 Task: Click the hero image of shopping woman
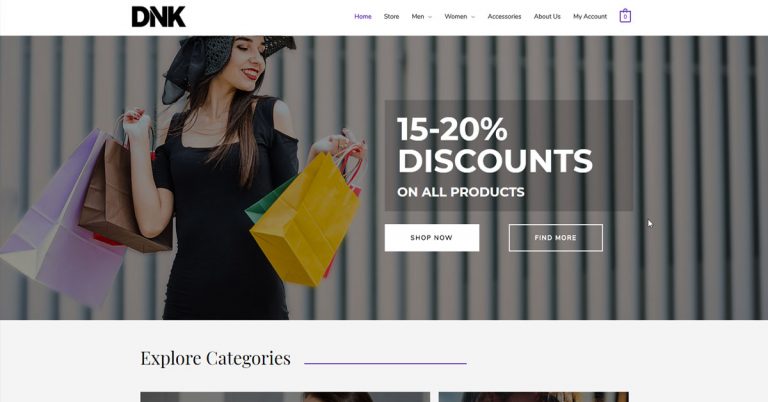click(x=384, y=177)
